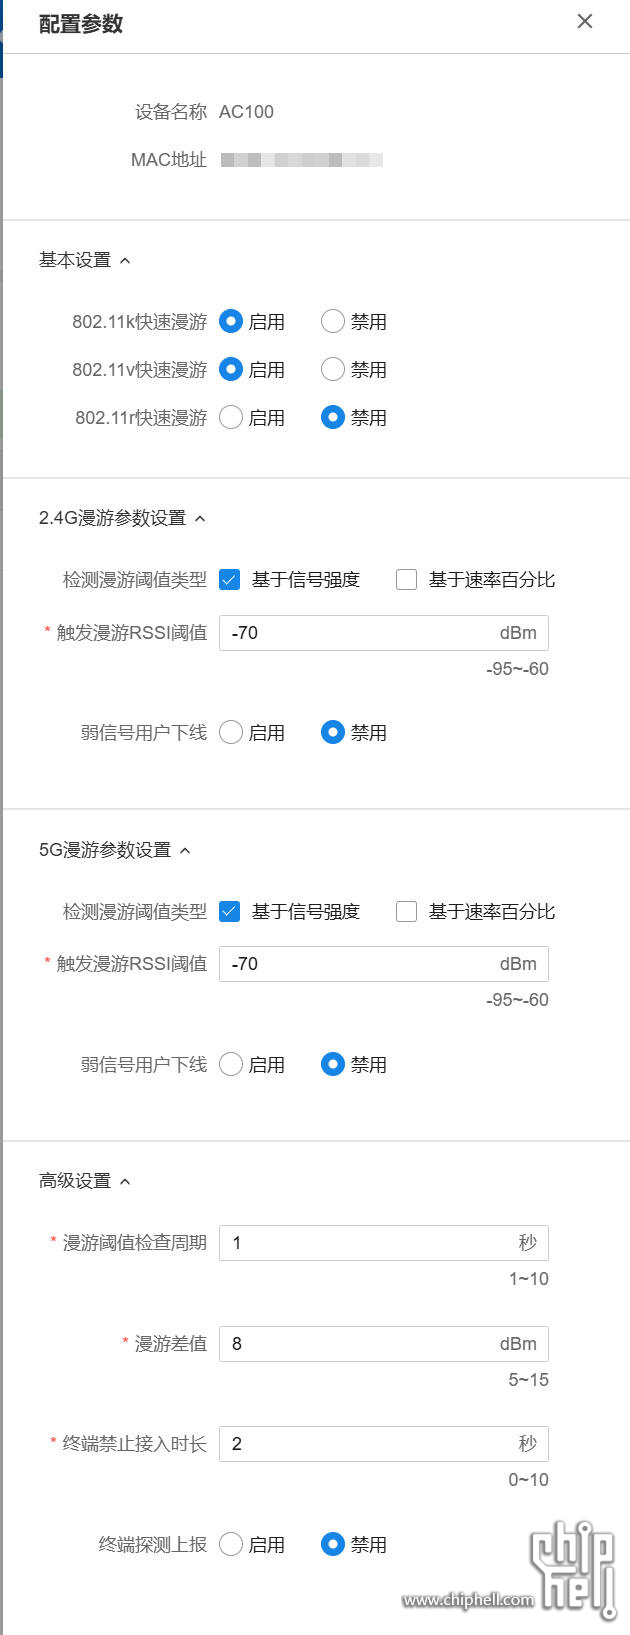
Task: Collapse the 2.4G漫游参数设置 section
Action: pyautogui.click(x=200, y=519)
